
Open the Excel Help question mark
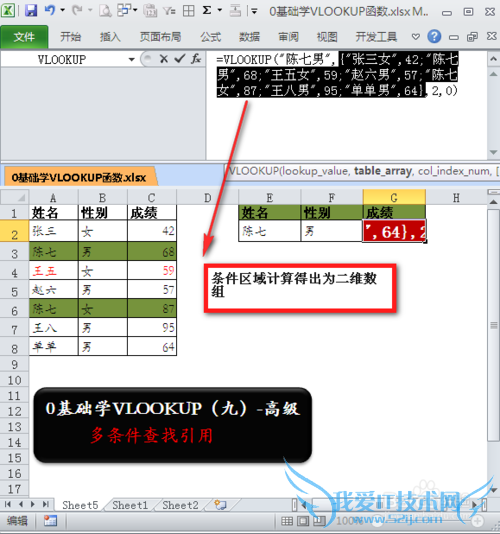[x=434, y=36]
